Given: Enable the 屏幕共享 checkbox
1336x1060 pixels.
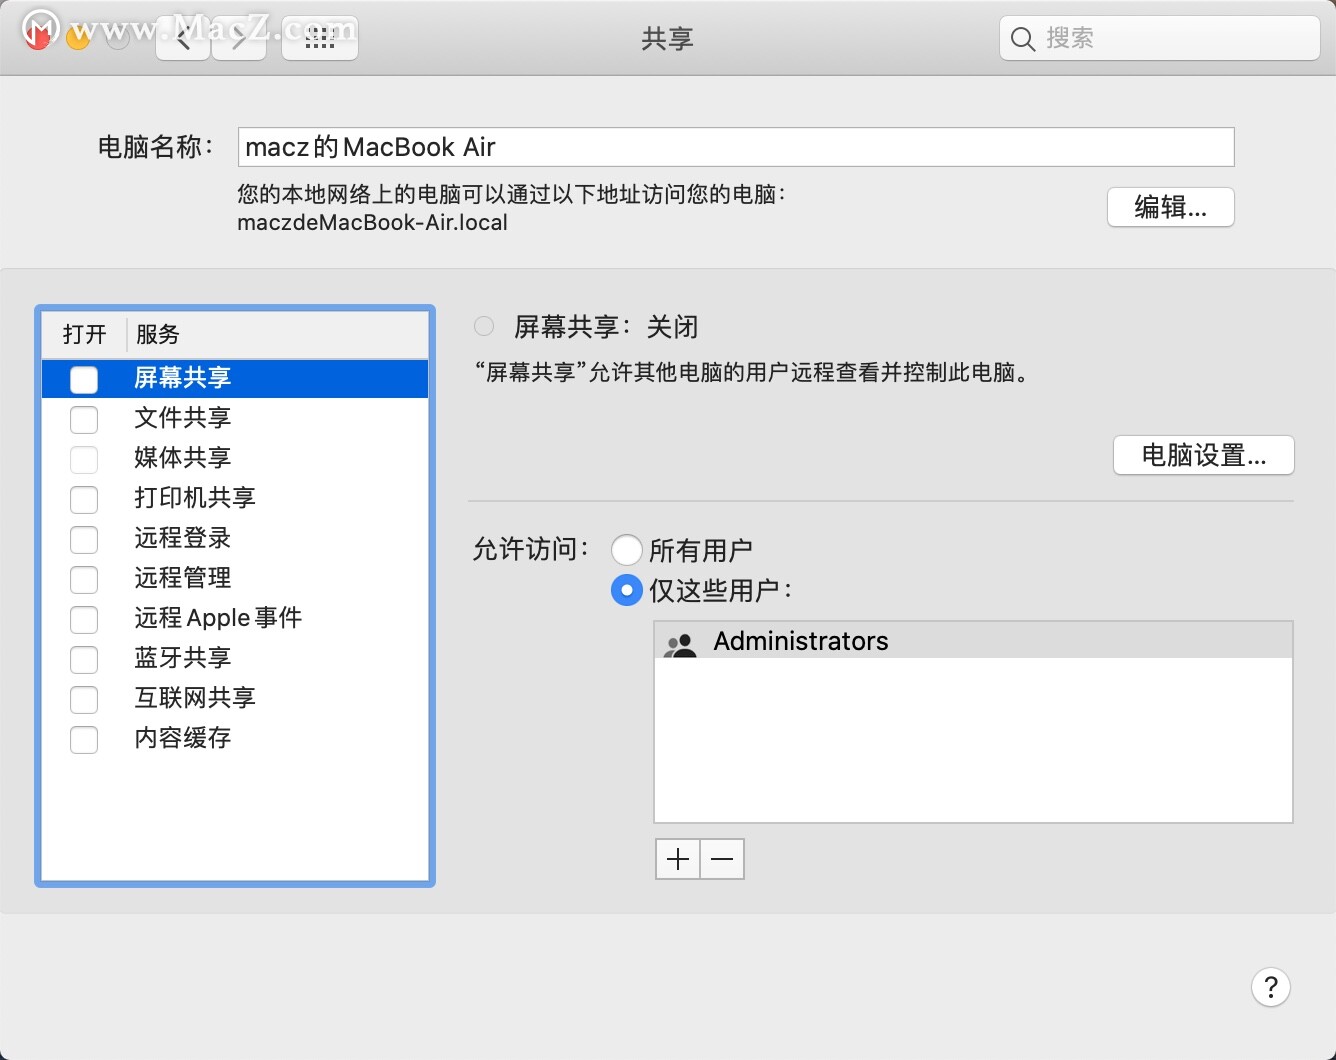Looking at the screenshot, I should (84, 379).
